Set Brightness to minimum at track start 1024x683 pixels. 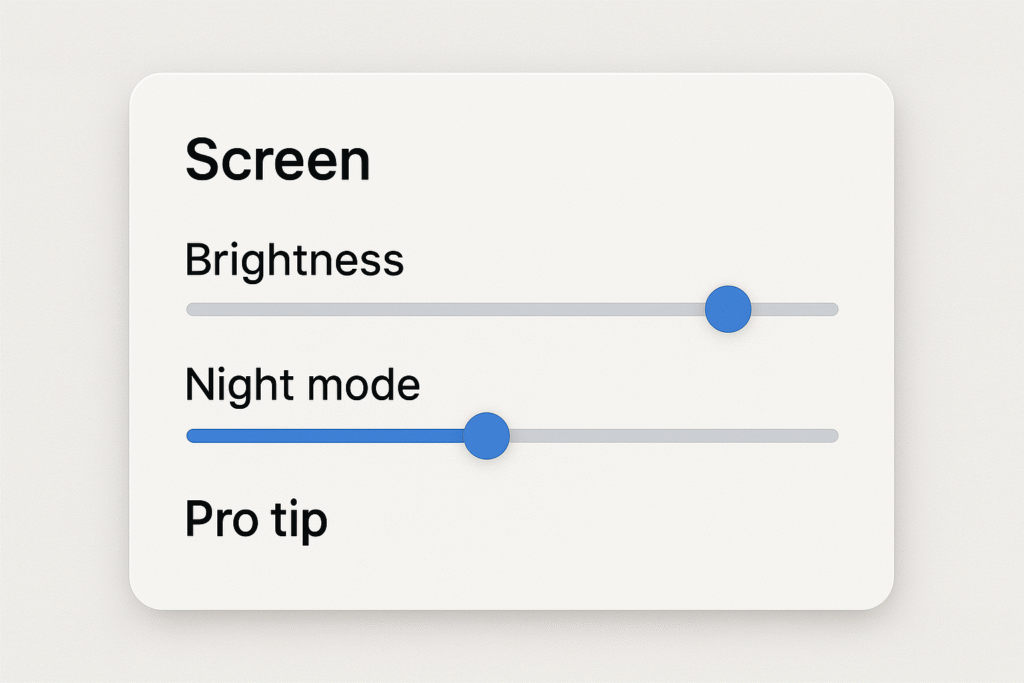tap(190, 309)
